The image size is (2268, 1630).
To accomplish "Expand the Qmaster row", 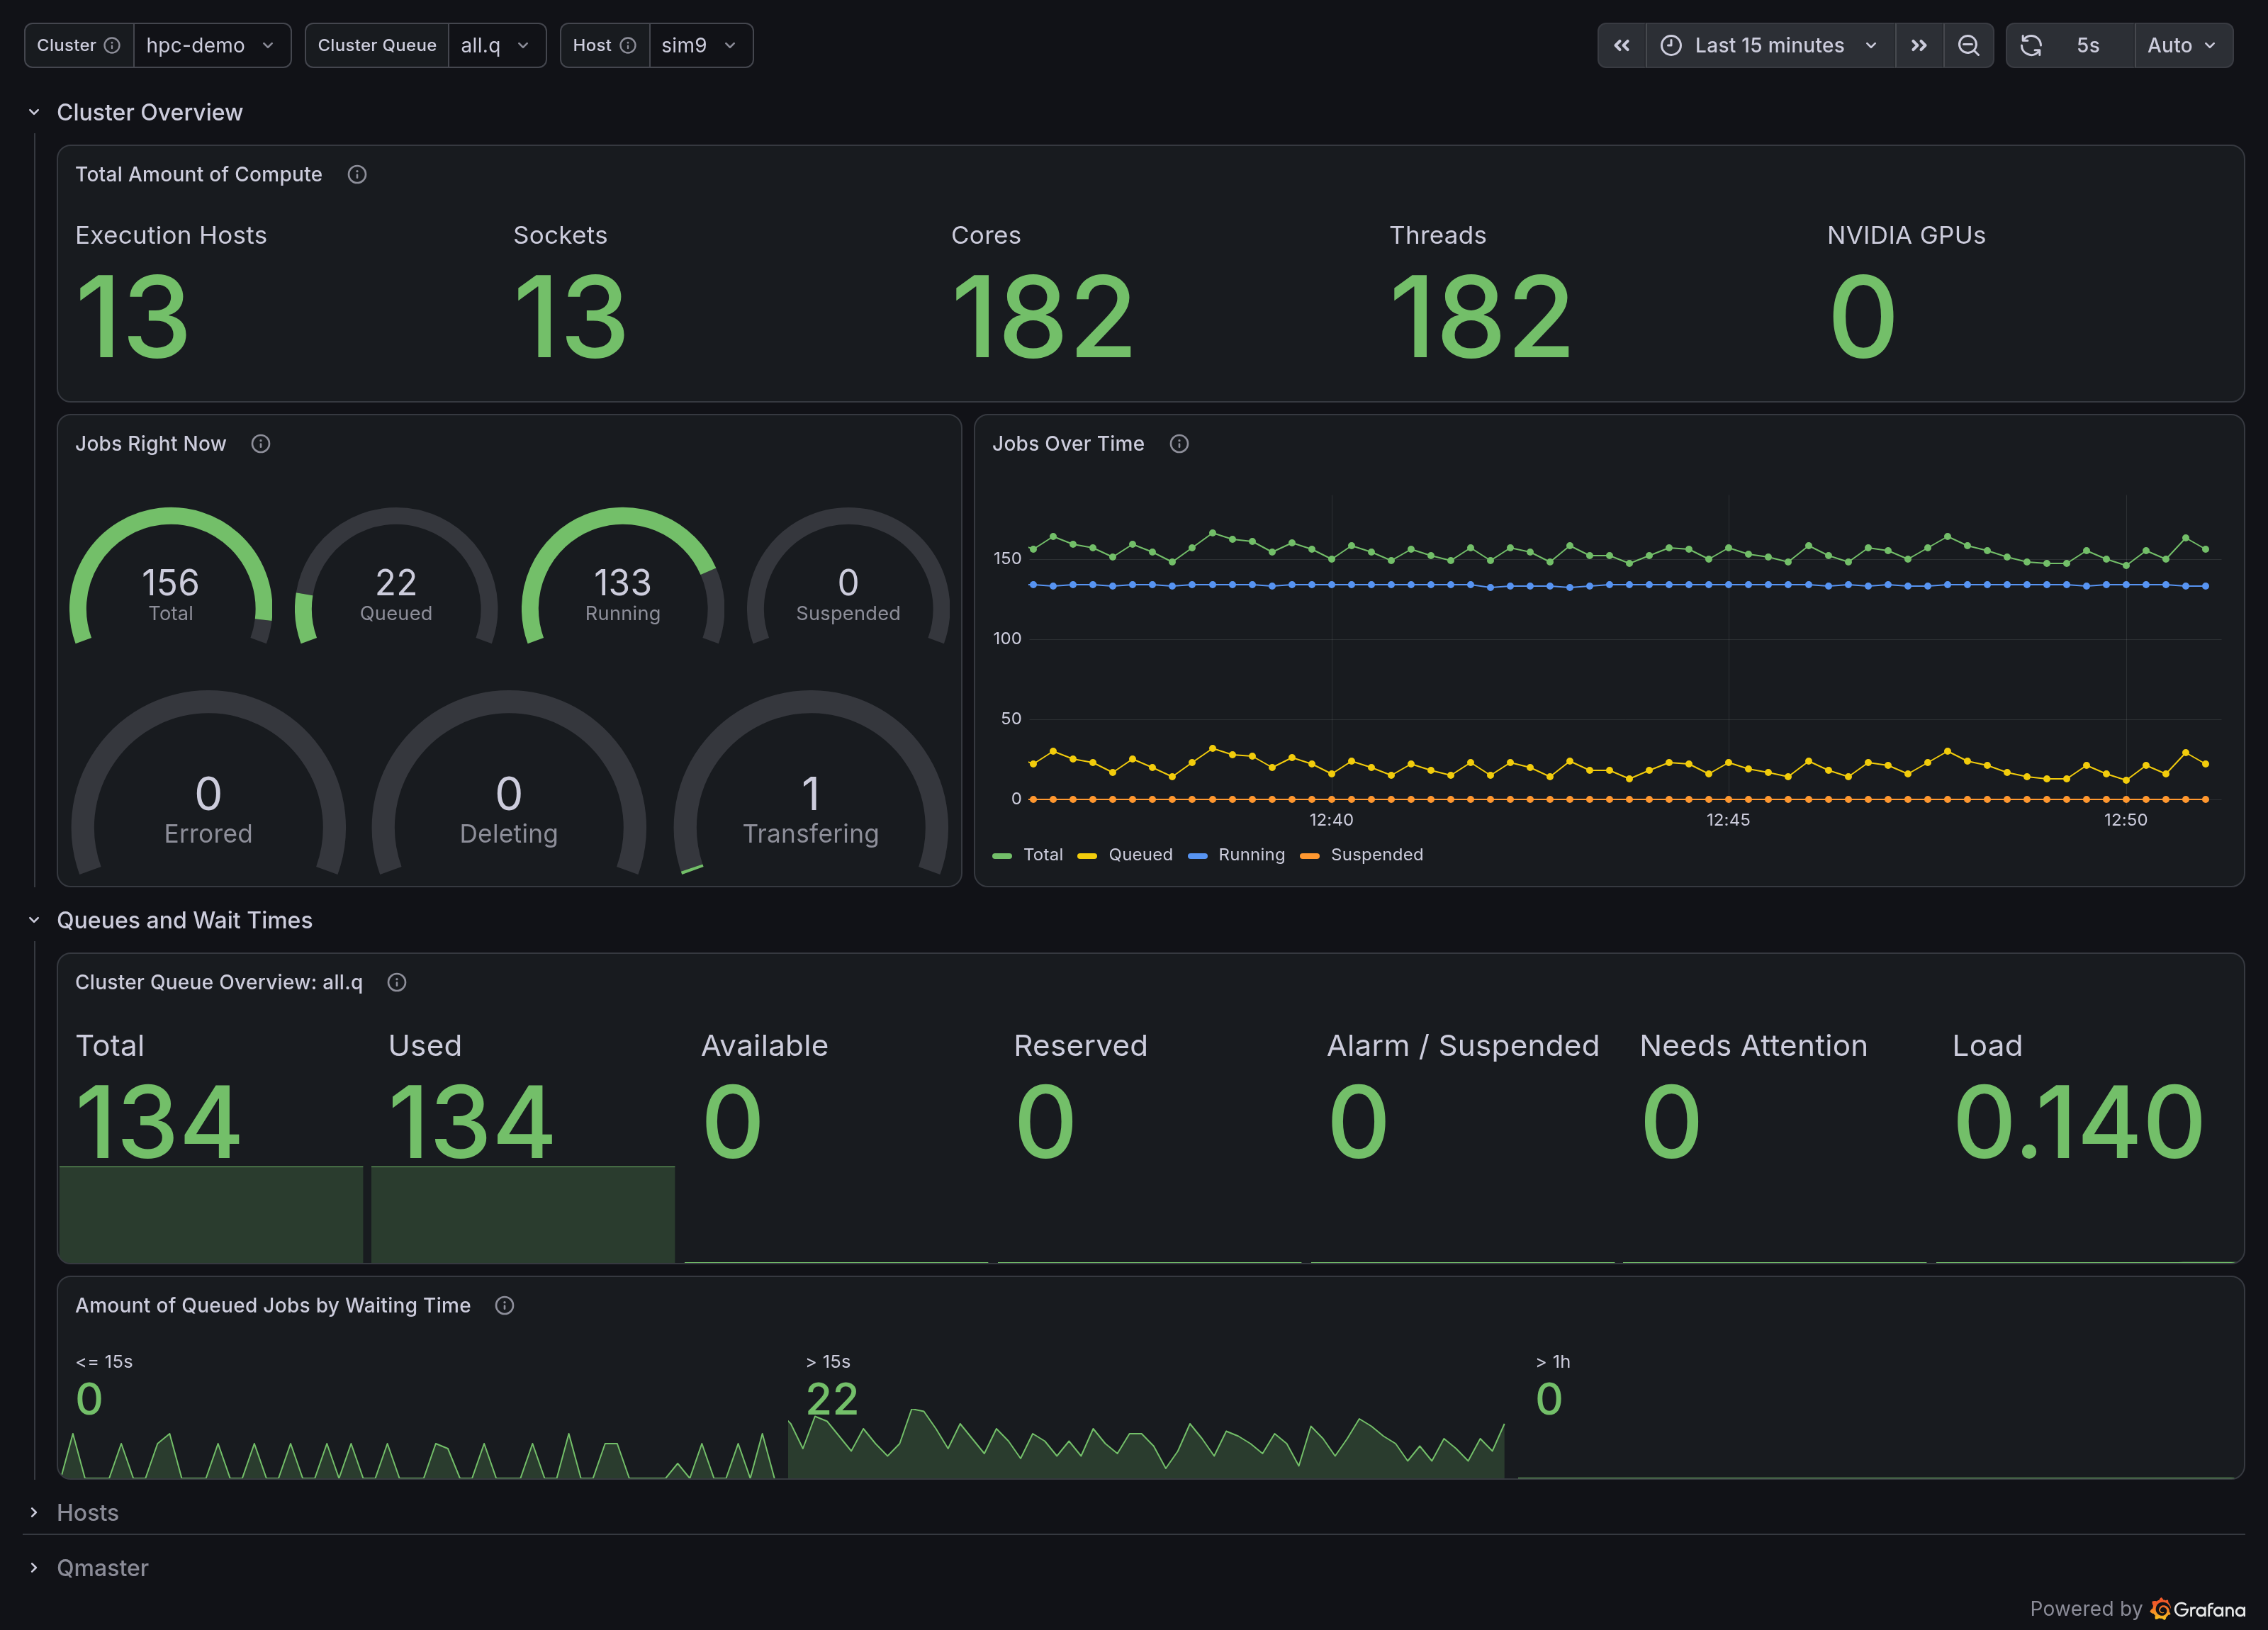I will [x=102, y=1567].
